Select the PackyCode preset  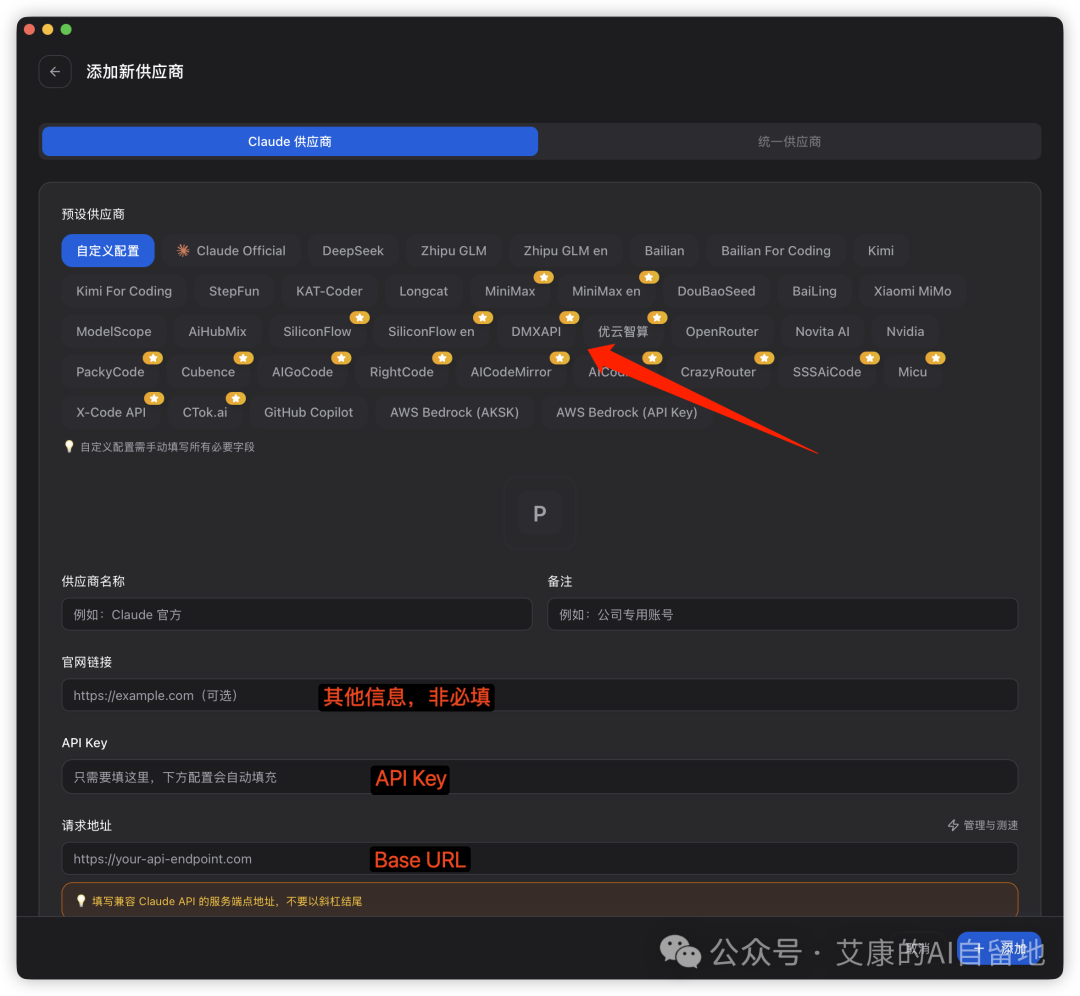tap(110, 372)
